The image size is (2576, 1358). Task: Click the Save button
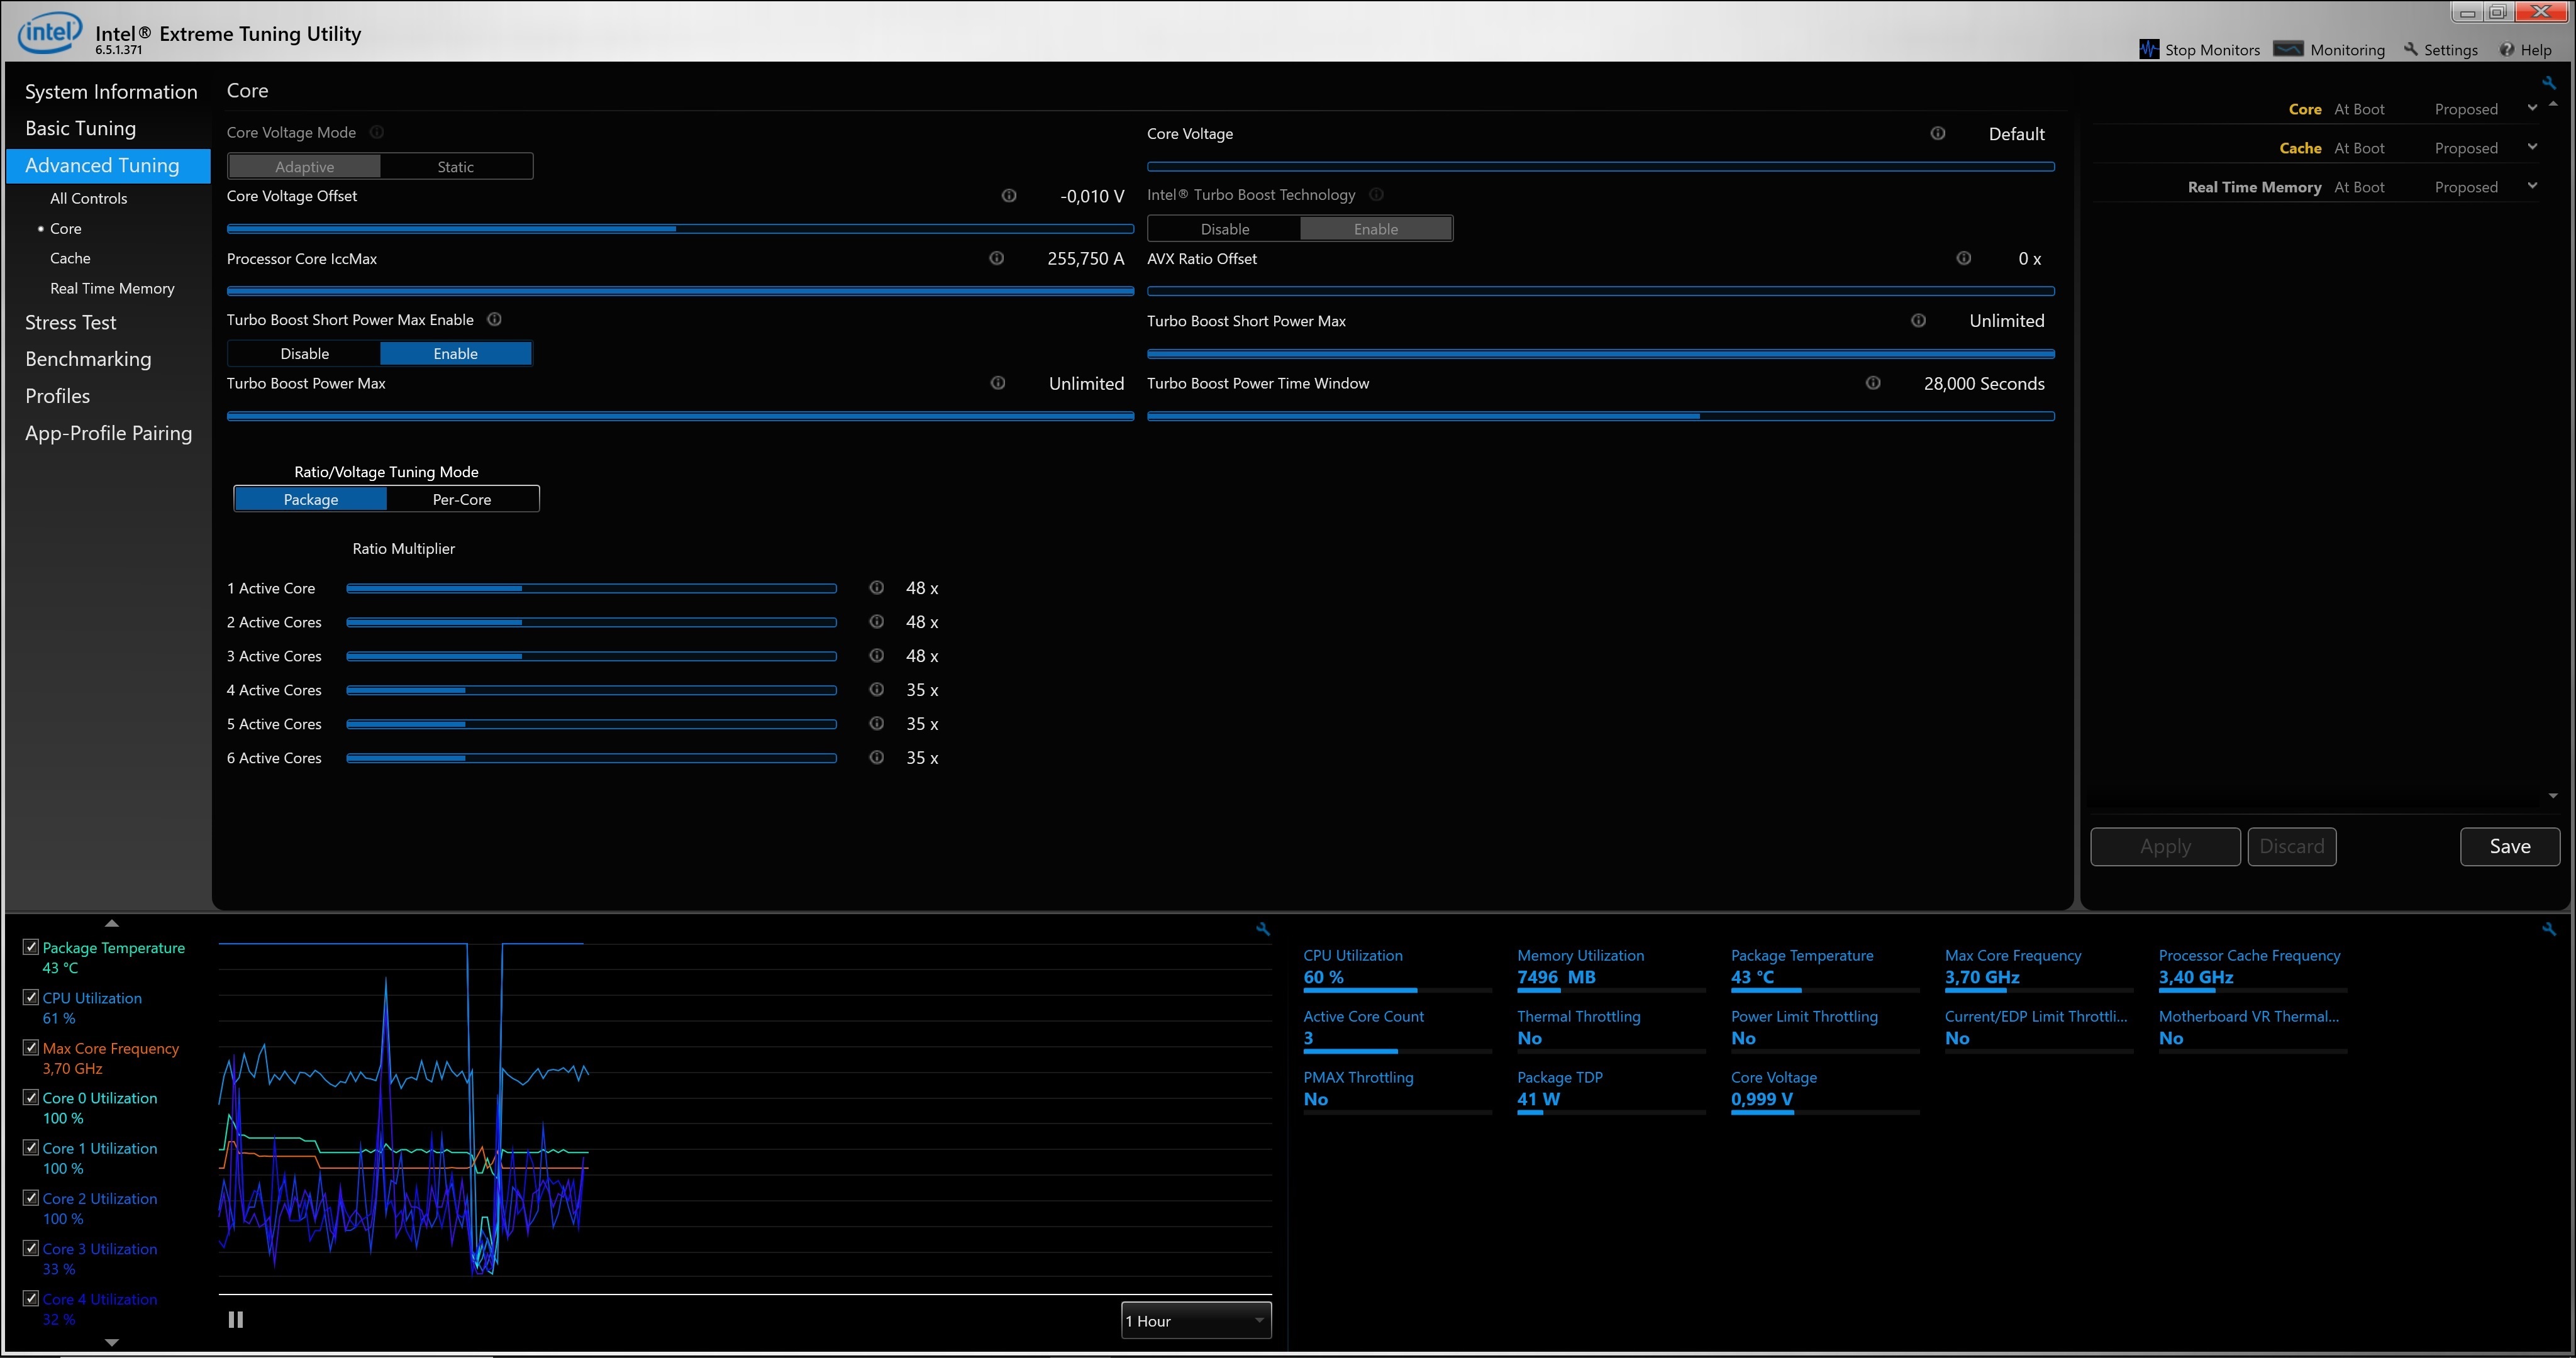click(x=2510, y=846)
